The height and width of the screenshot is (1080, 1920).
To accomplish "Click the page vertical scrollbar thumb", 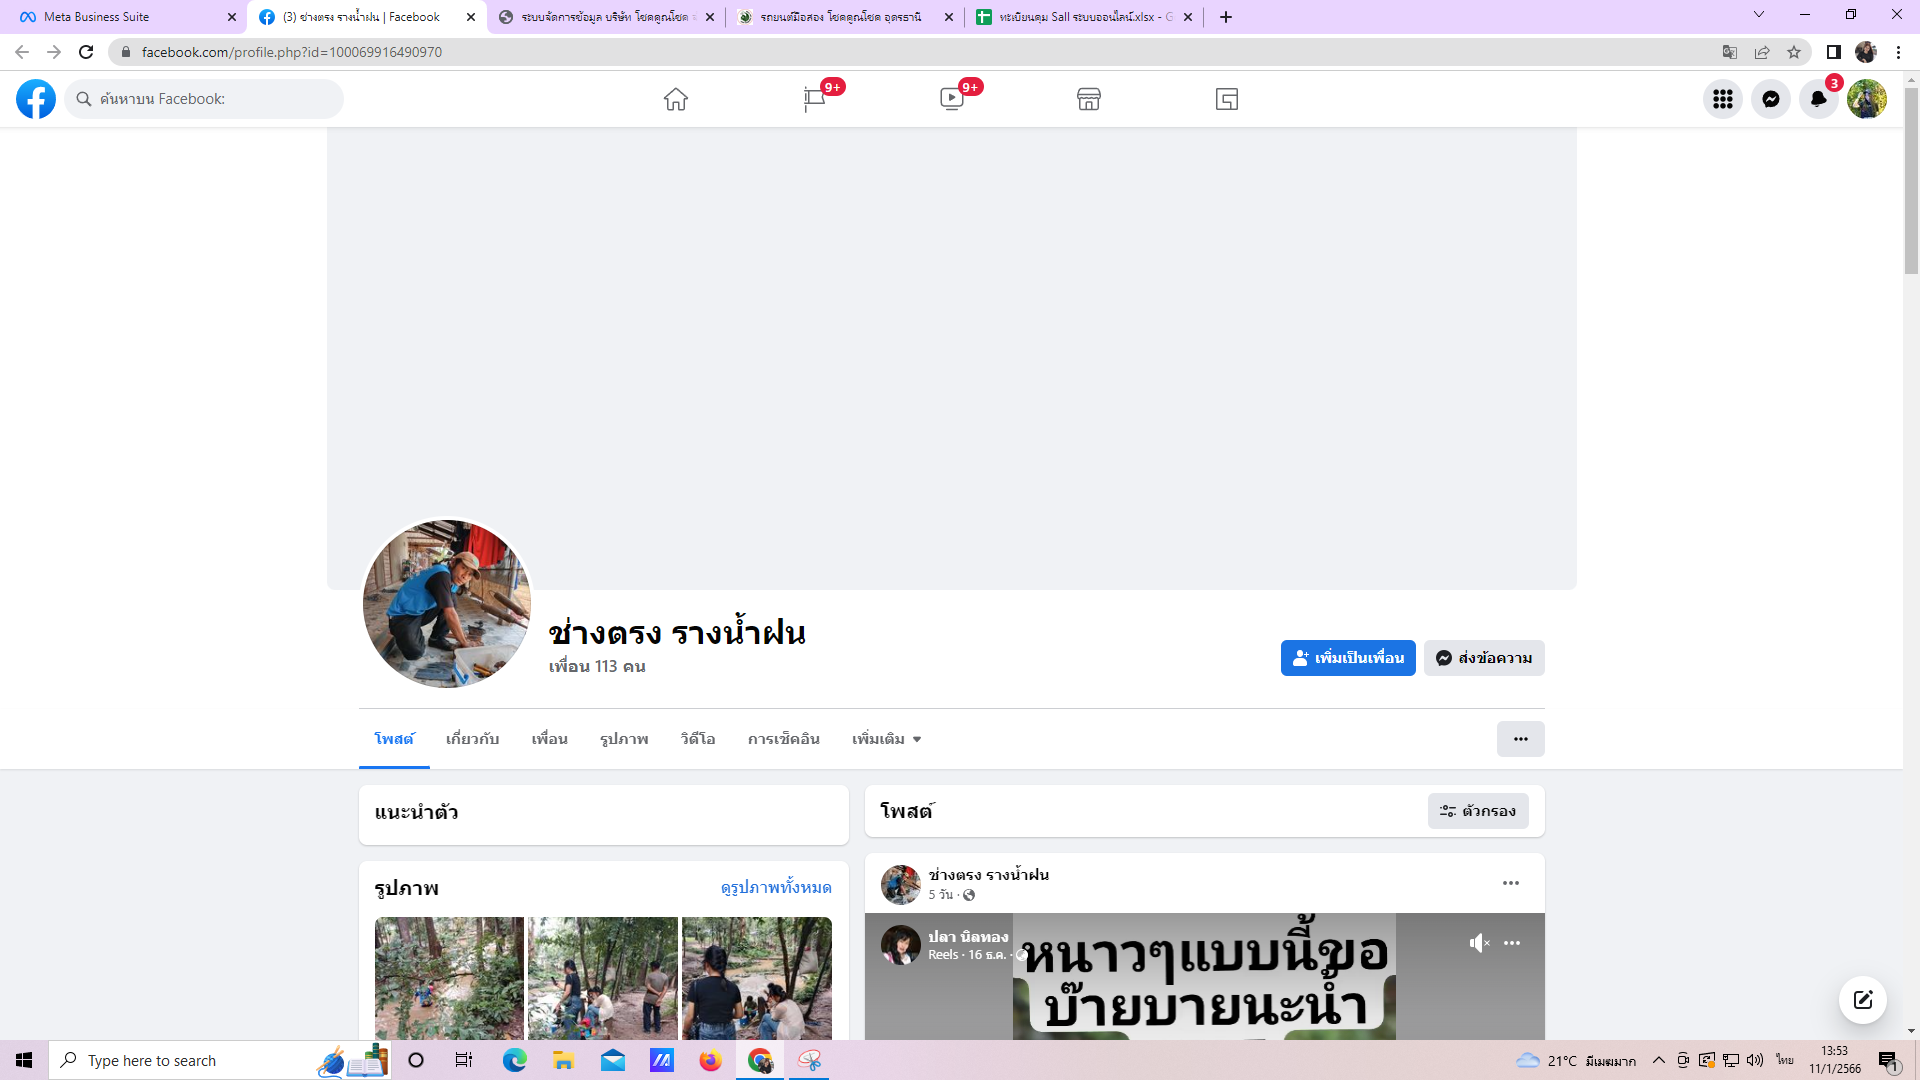I will pos(1911,180).
